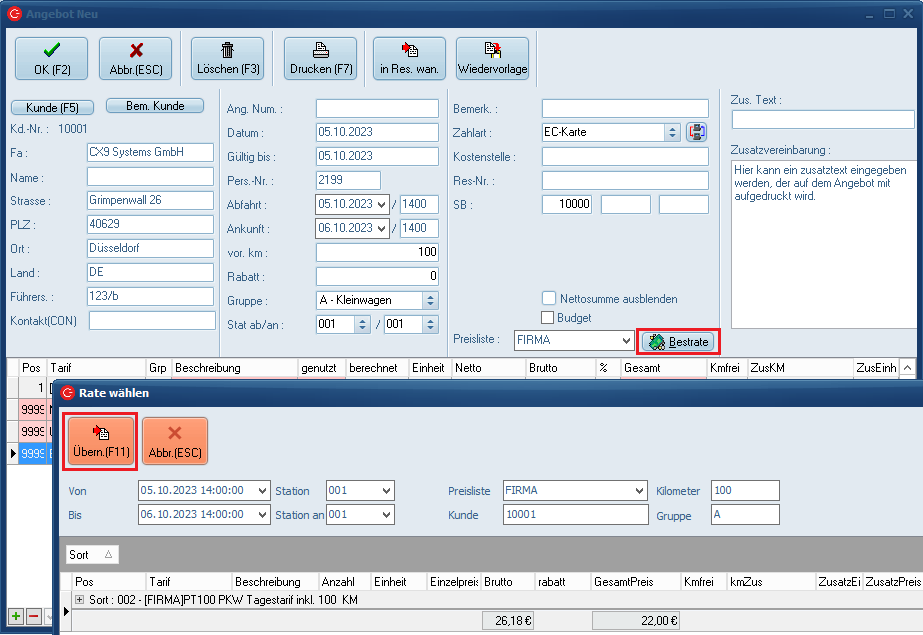Open the Abfahrt date dropdown
The height and width of the screenshot is (635, 923).
(x=381, y=204)
